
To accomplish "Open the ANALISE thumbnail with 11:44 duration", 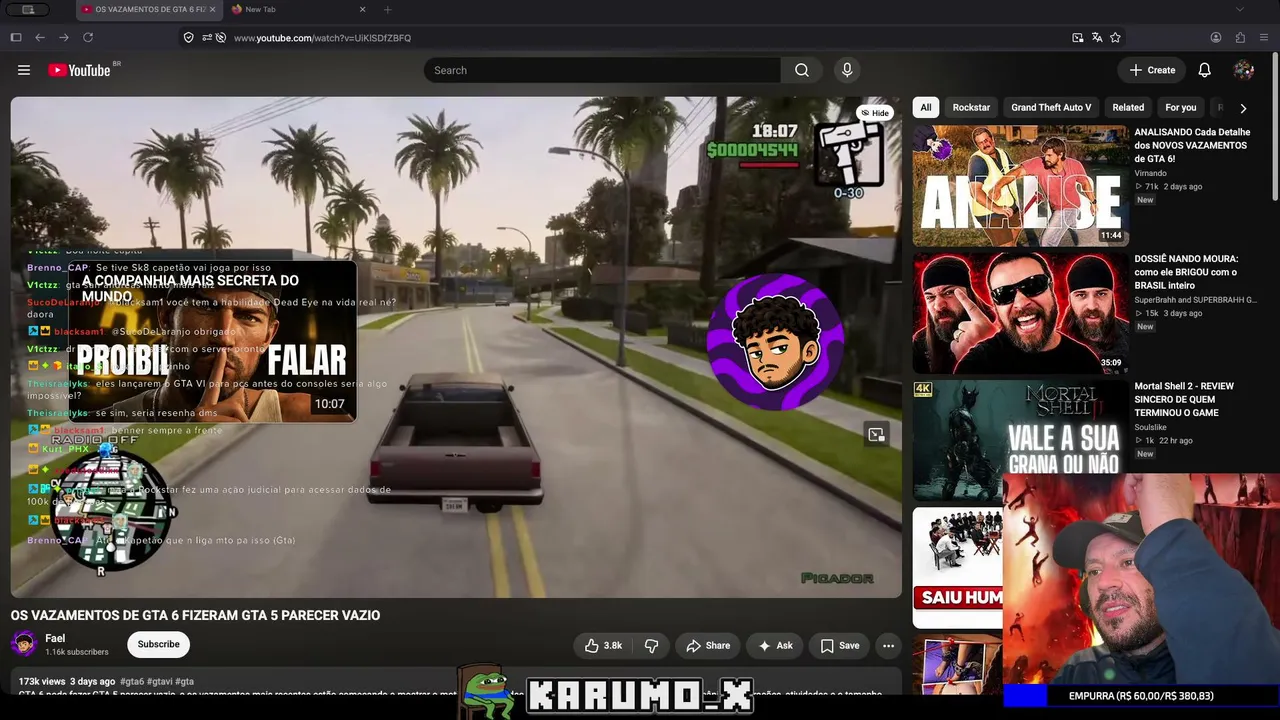I will [1020, 185].
